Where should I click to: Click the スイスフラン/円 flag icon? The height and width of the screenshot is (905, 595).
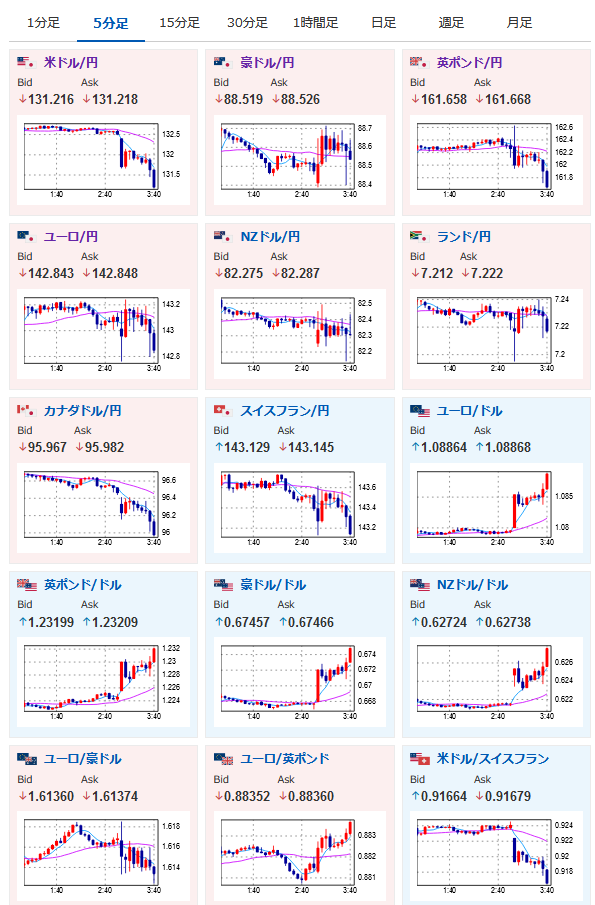click(x=223, y=410)
